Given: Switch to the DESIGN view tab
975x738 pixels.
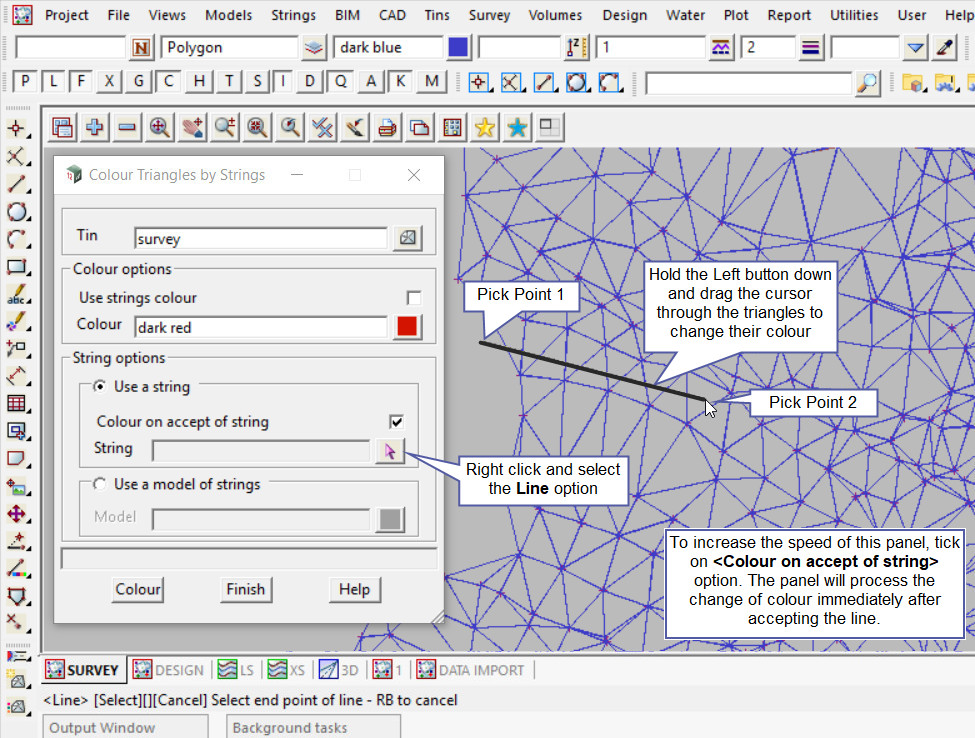Looking at the screenshot, I should tap(168, 670).
